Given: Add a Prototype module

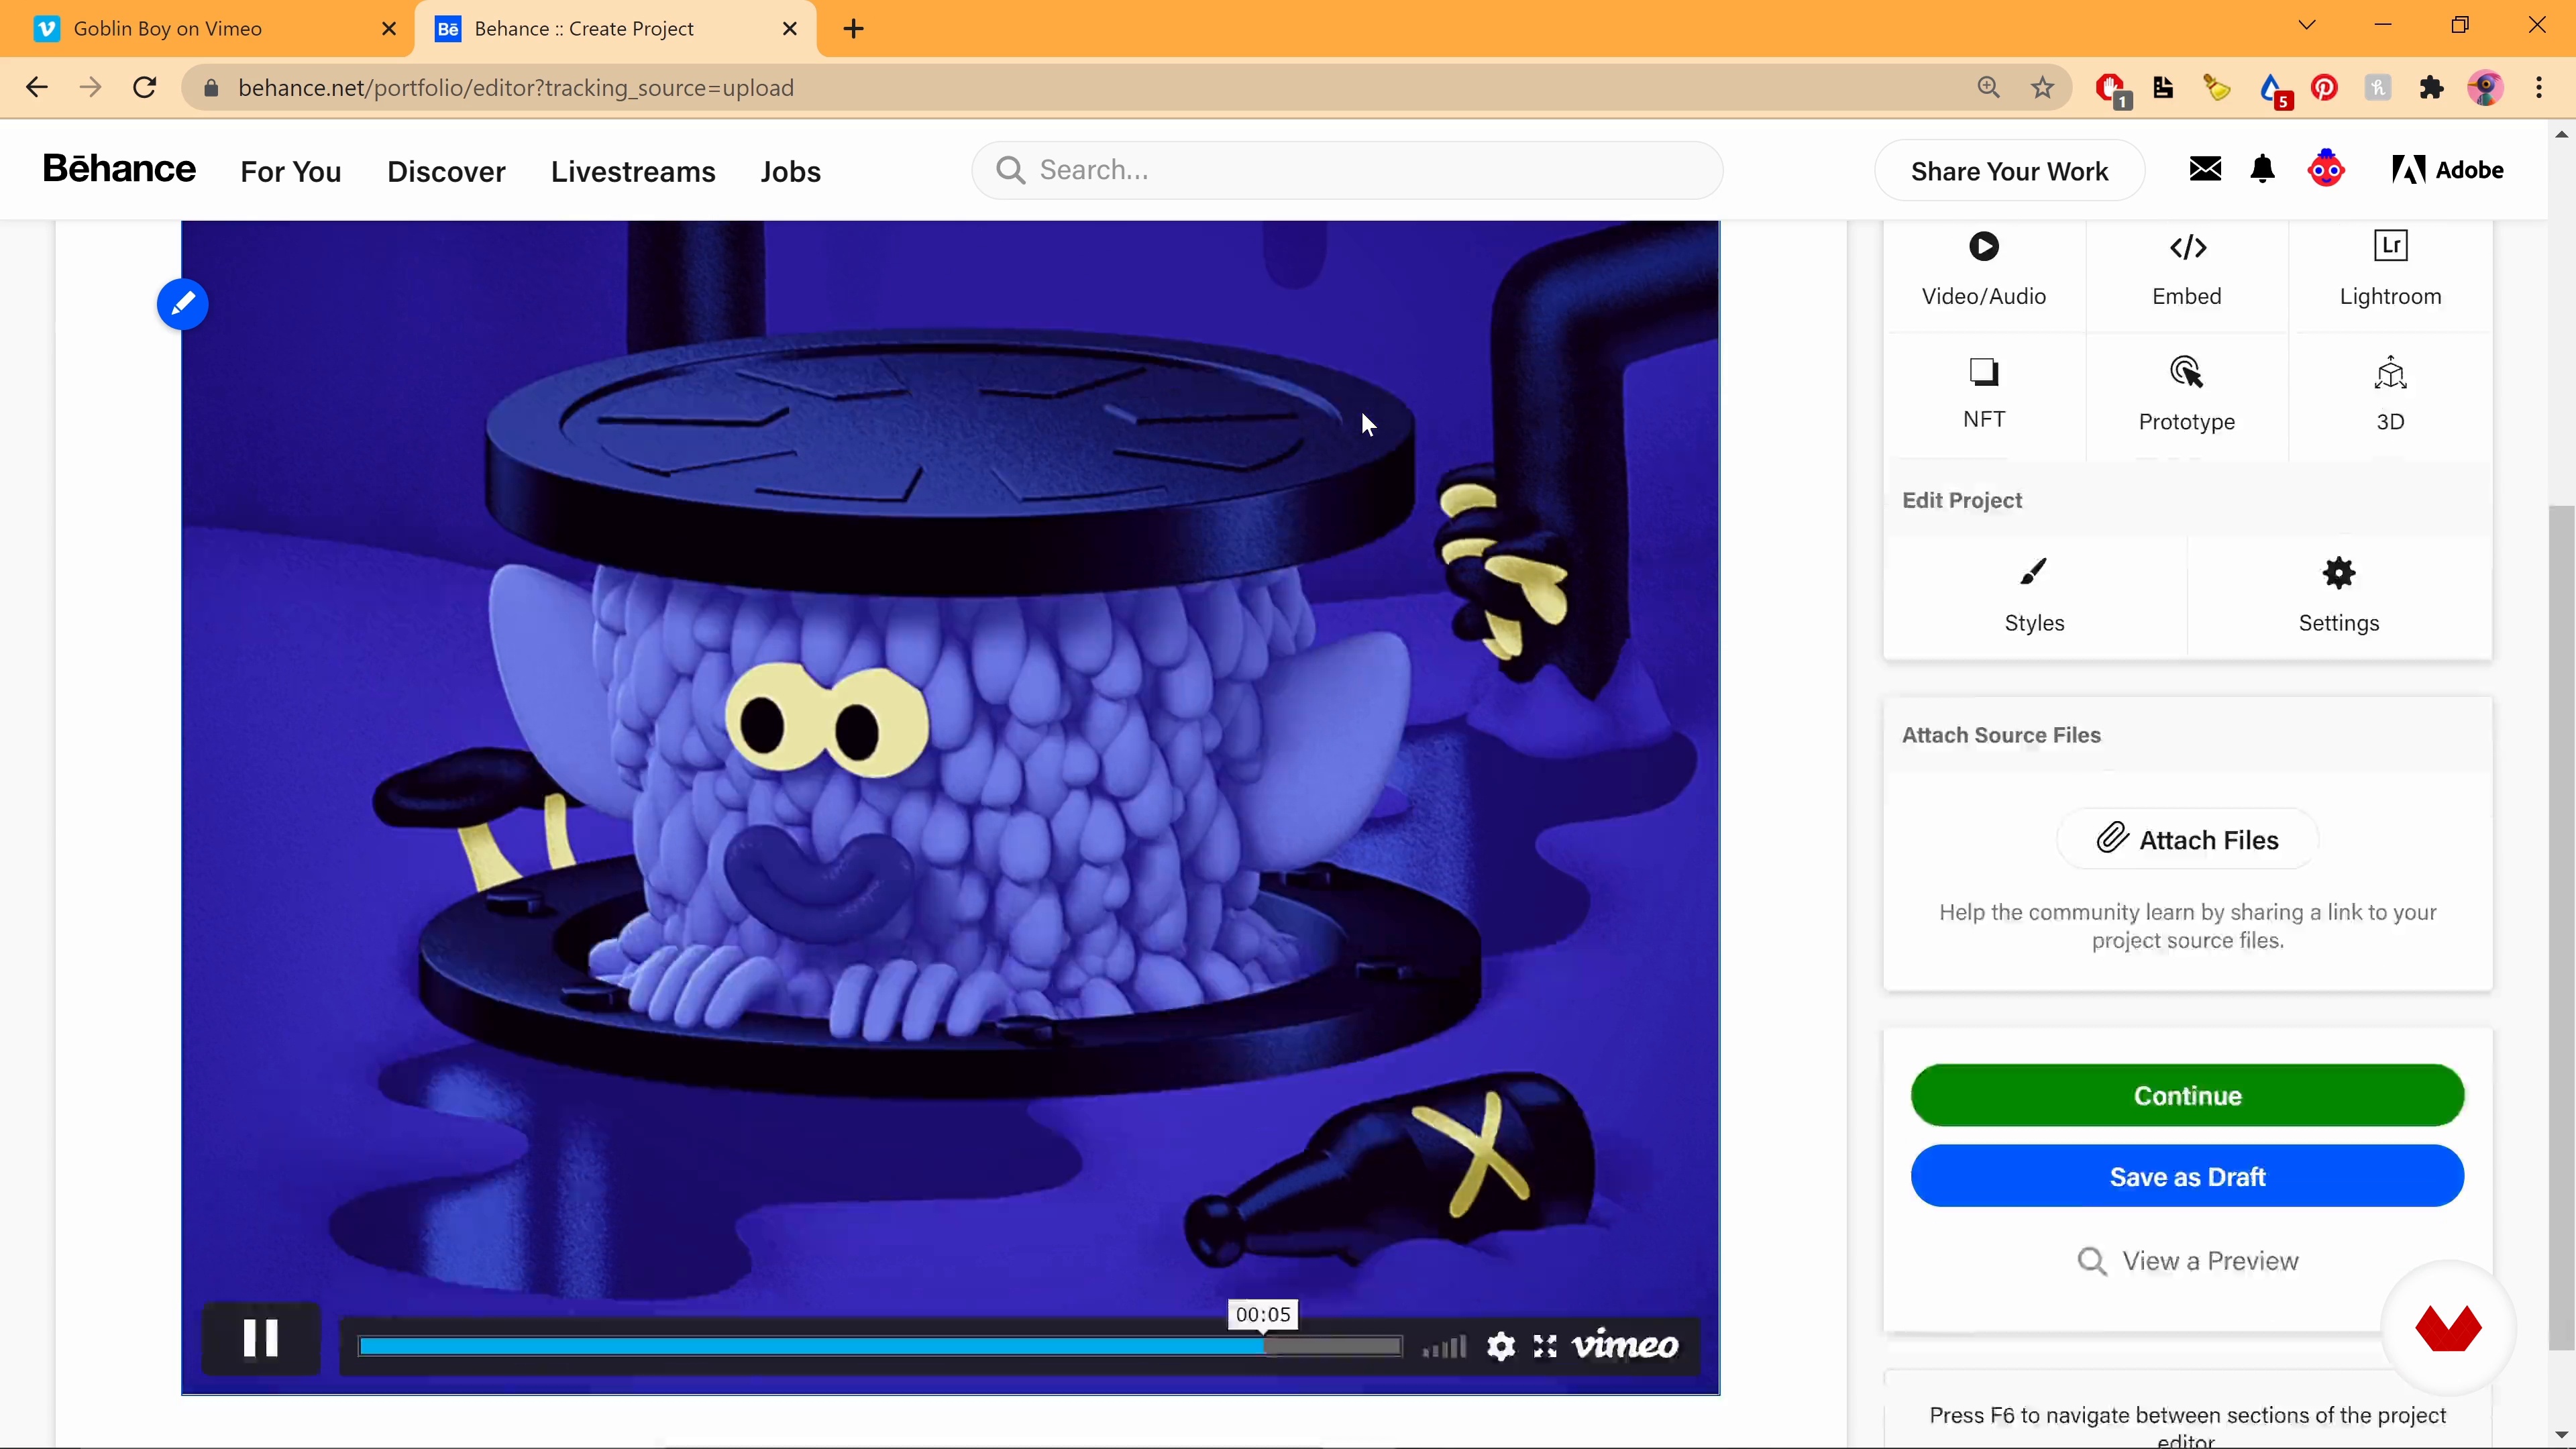Looking at the screenshot, I should (x=2186, y=393).
